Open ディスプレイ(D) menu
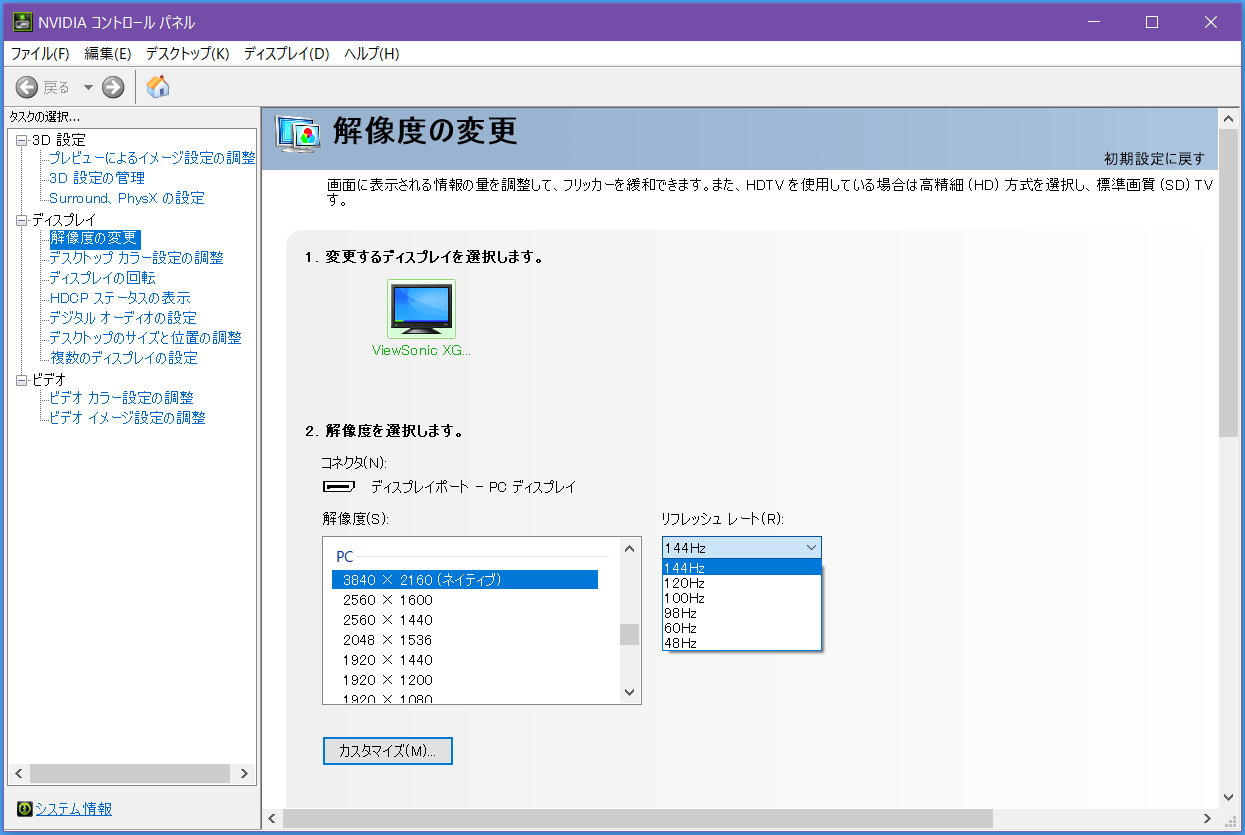The height and width of the screenshot is (835, 1245). (x=287, y=54)
